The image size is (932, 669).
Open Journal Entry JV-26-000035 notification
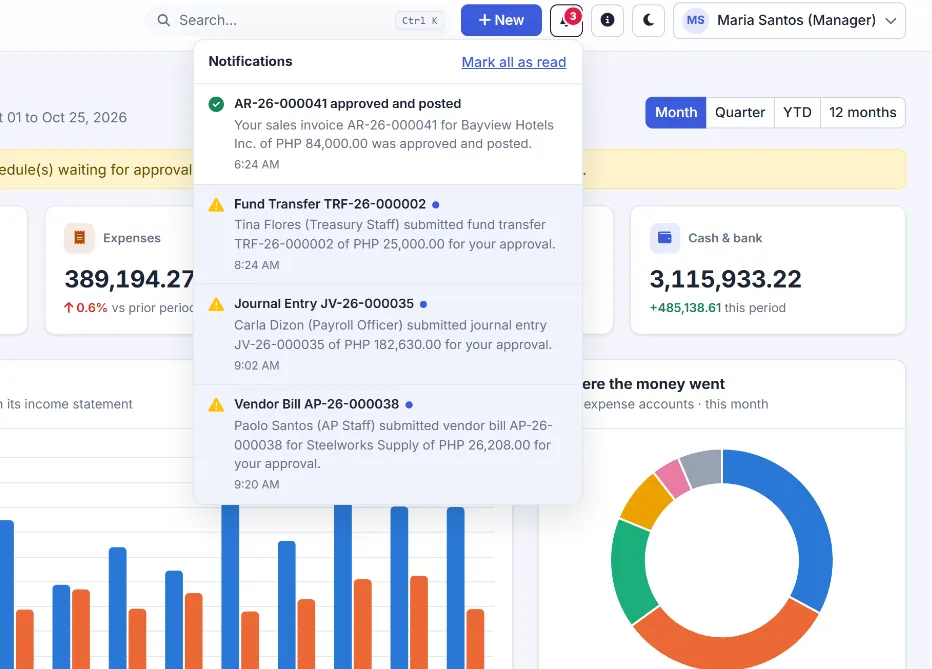tap(388, 334)
